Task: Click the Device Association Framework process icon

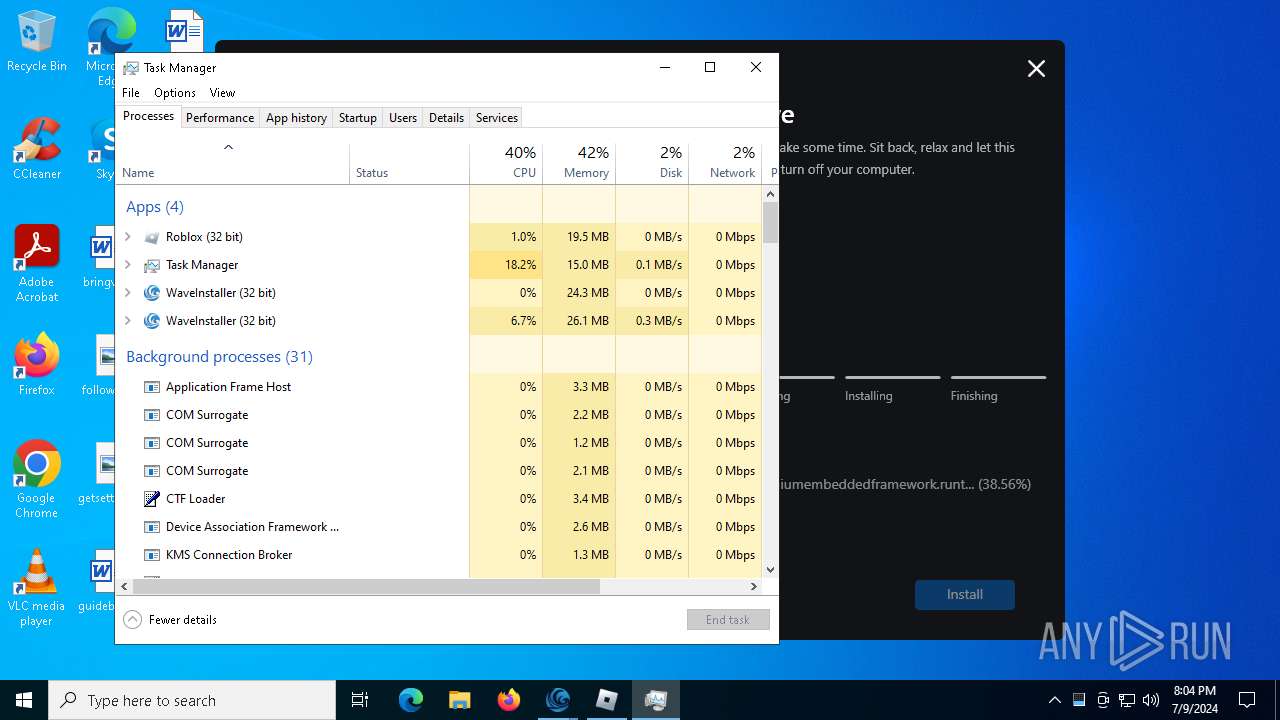Action: coord(152,527)
